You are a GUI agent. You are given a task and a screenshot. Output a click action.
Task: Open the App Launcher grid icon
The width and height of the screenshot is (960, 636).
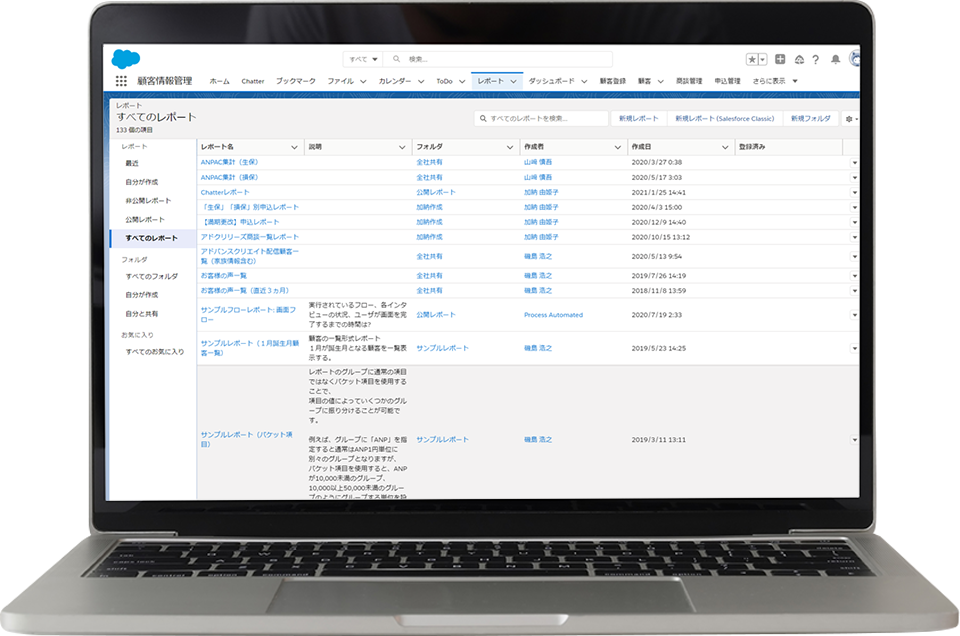121,81
